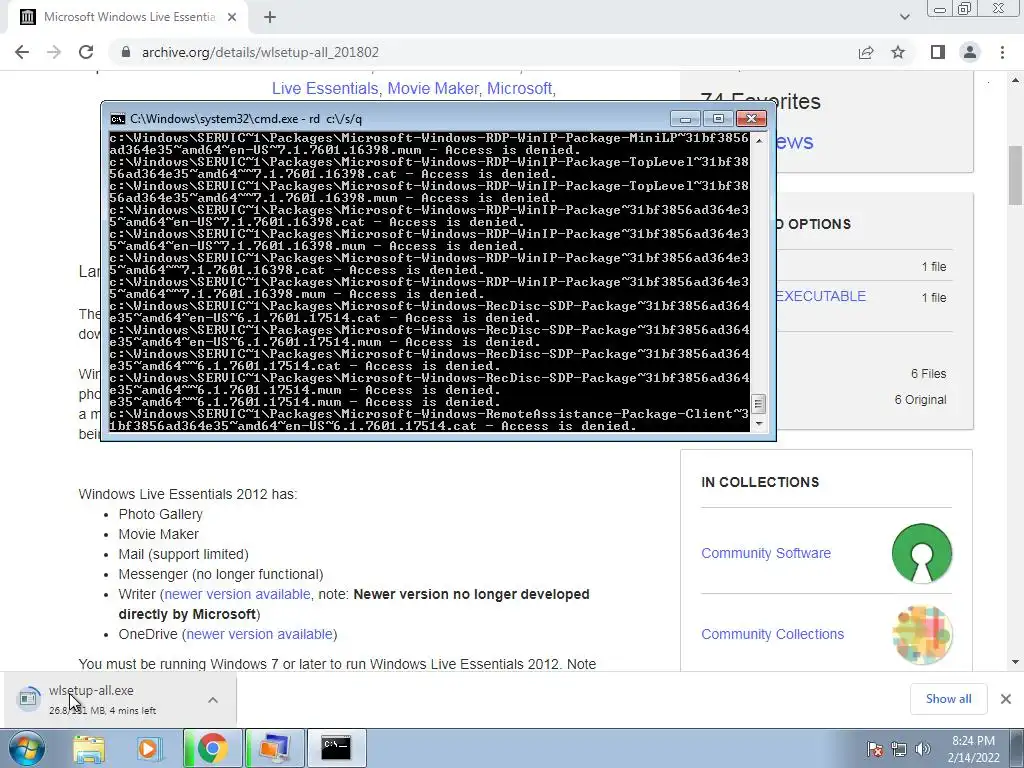Maximize the cmd.exe window
Image resolution: width=1024 pixels, height=768 pixels.
pyautogui.click(x=718, y=118)
